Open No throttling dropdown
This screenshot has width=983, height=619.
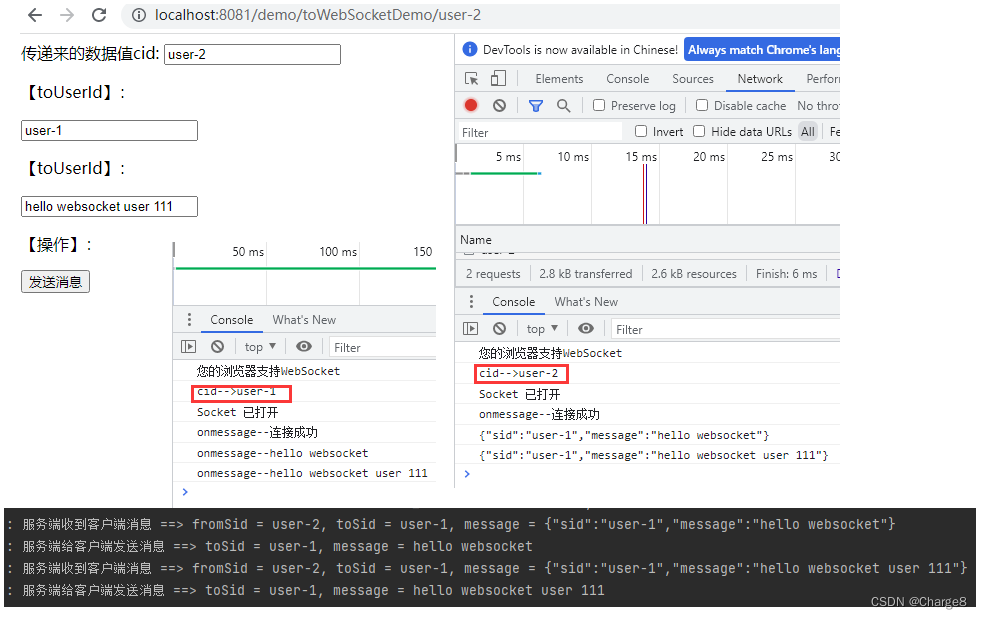coord(818,105)
